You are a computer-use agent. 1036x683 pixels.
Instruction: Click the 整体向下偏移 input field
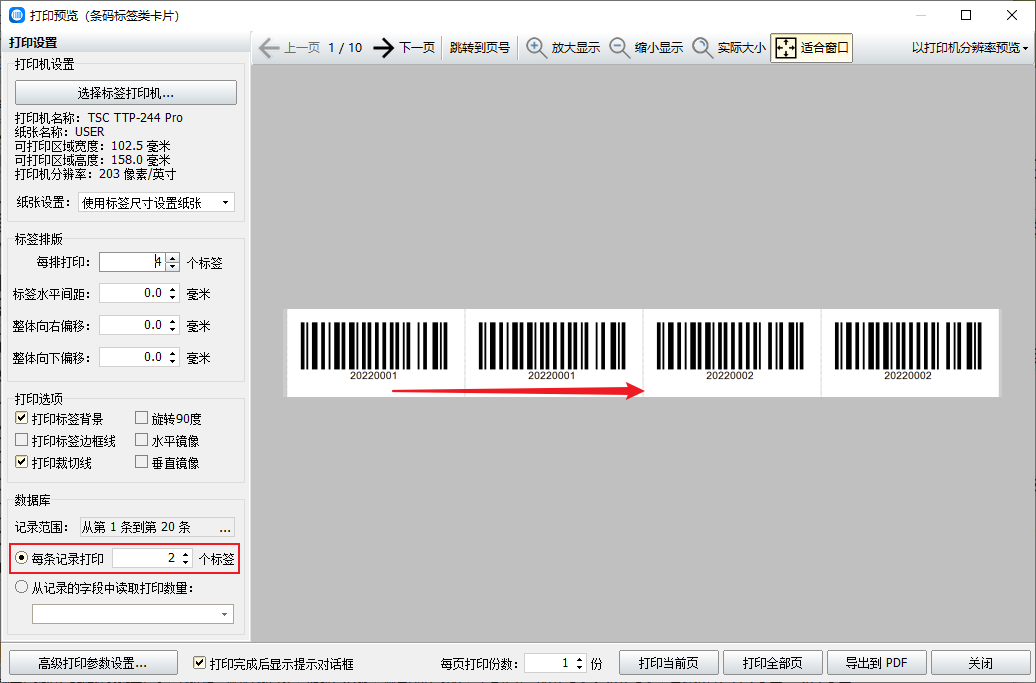[x=133, y=357]
